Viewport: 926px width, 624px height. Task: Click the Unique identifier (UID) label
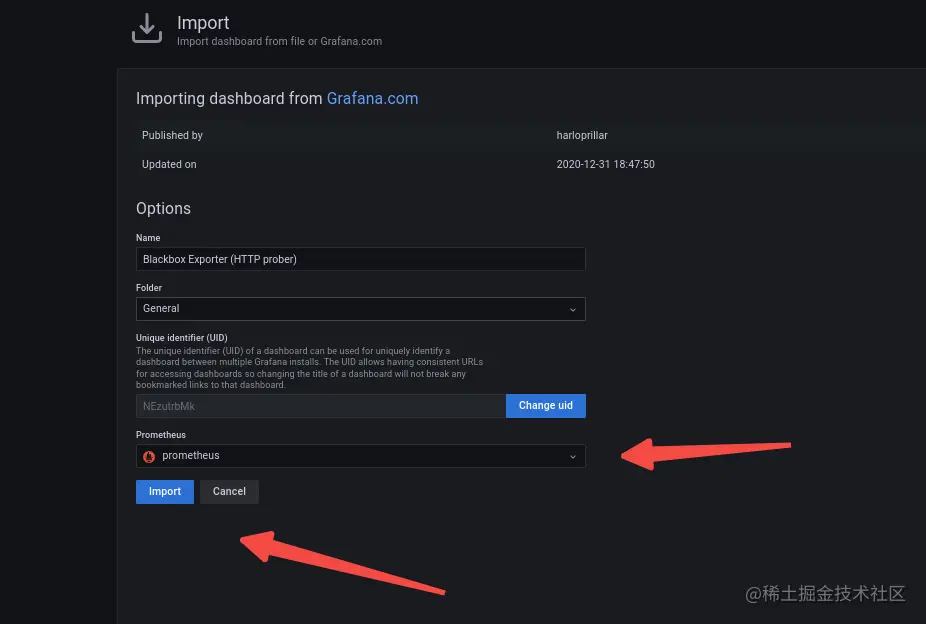pyautogui.click(x=181, y=338)
